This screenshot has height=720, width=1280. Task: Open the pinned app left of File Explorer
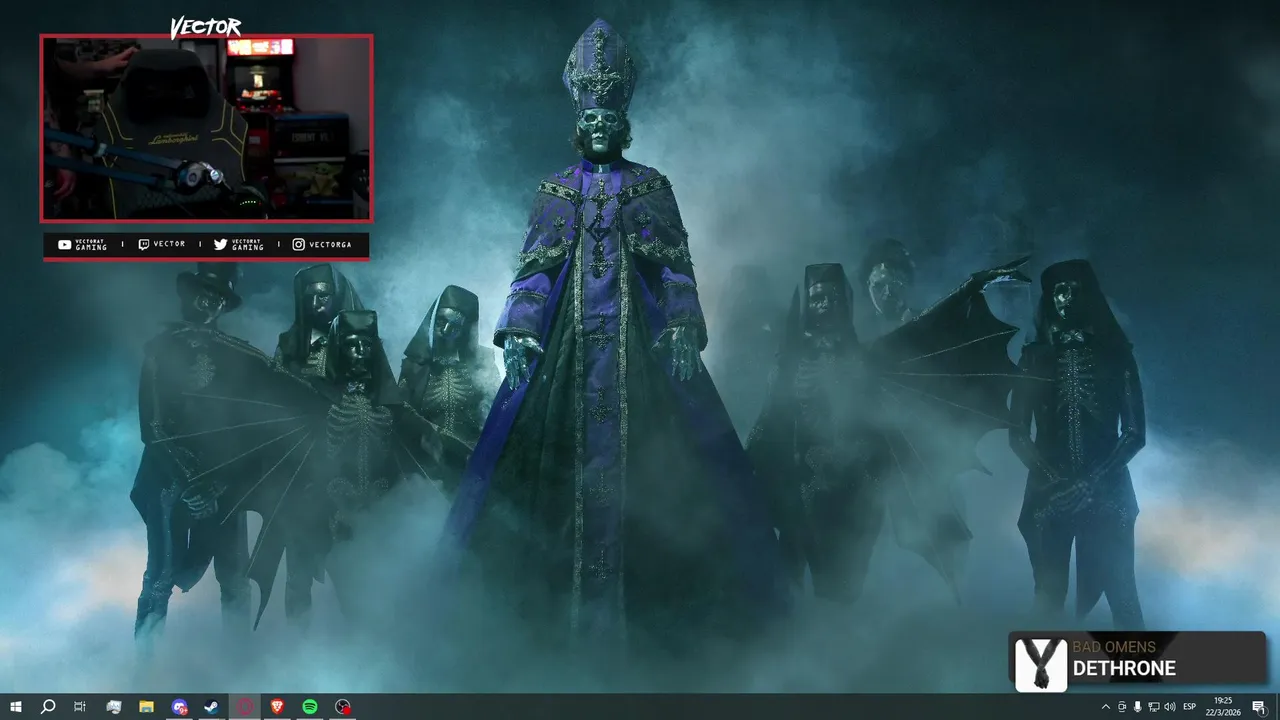point(113,707)
